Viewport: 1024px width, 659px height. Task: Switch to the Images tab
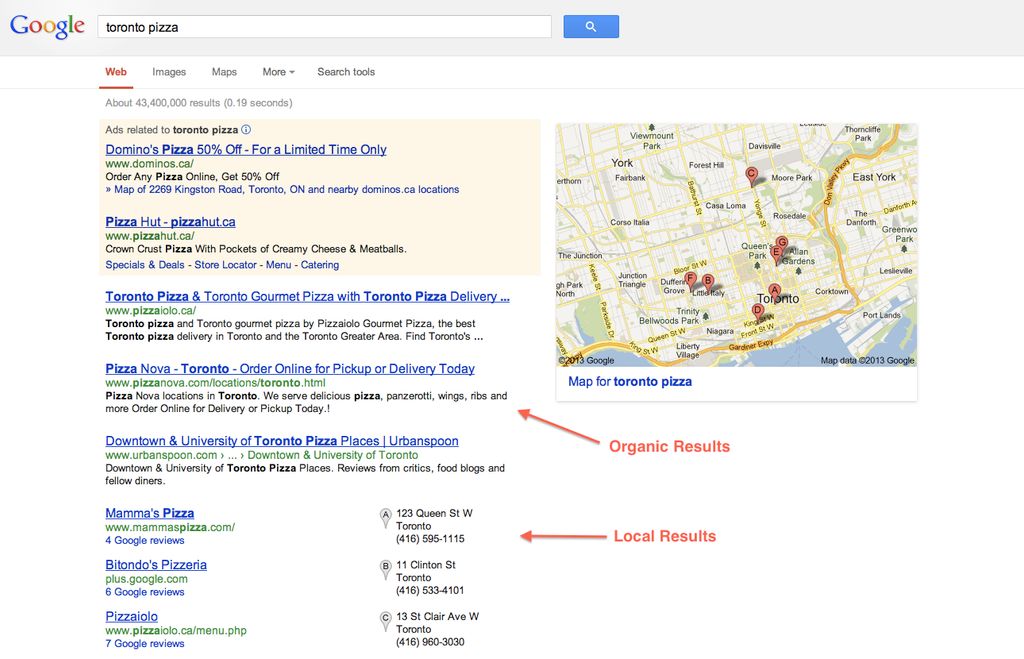169,72
